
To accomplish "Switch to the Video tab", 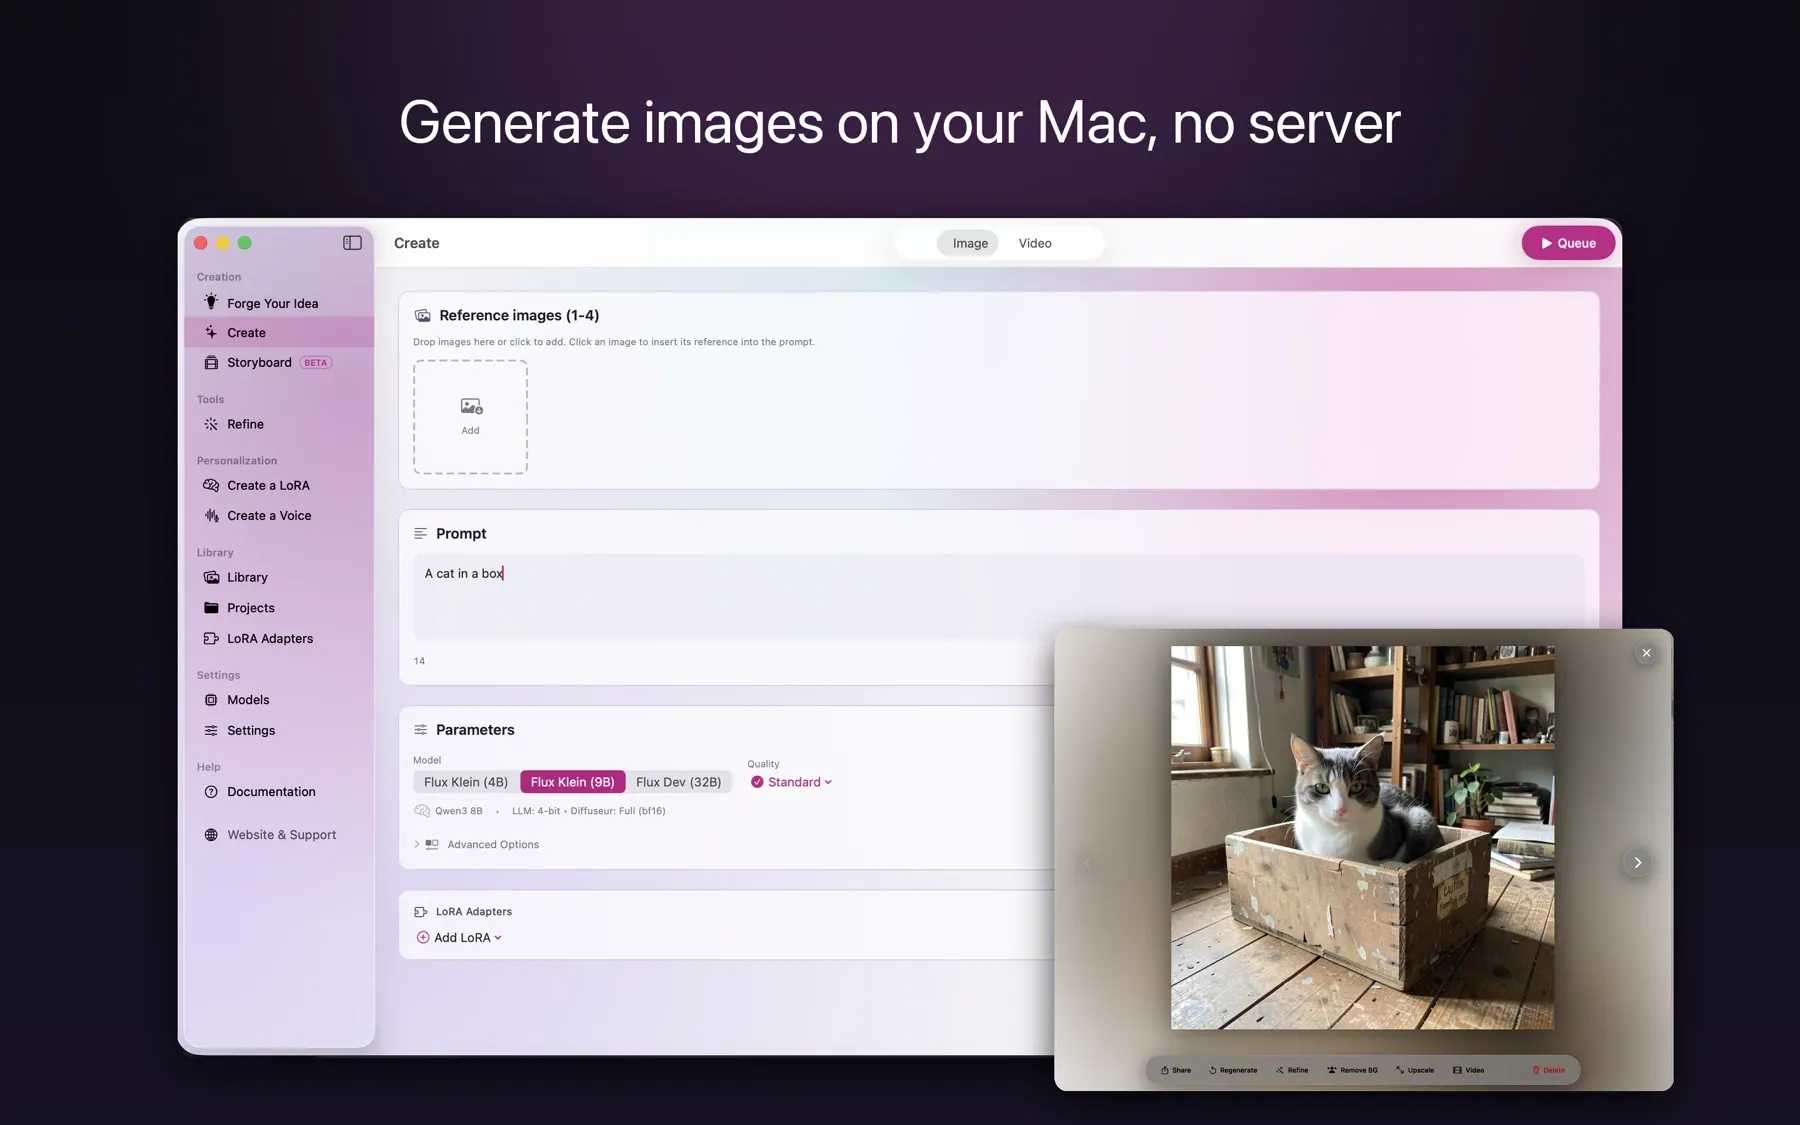I will (1035, 243).
